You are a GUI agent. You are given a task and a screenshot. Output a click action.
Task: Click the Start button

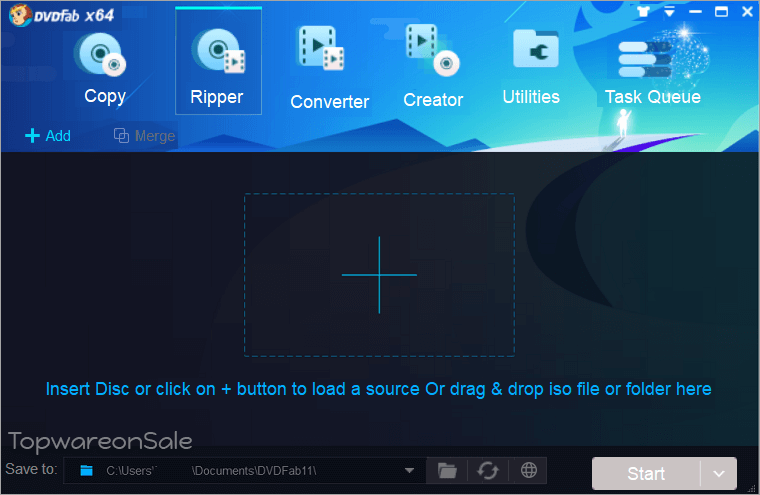point(646,474)
